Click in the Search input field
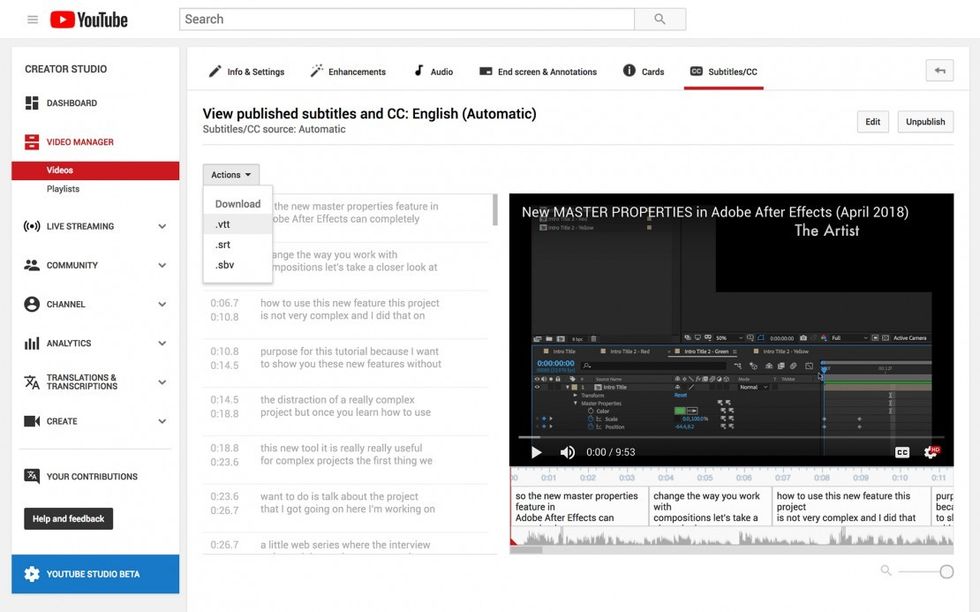This screenshot has width=980, height=612. 407,19
